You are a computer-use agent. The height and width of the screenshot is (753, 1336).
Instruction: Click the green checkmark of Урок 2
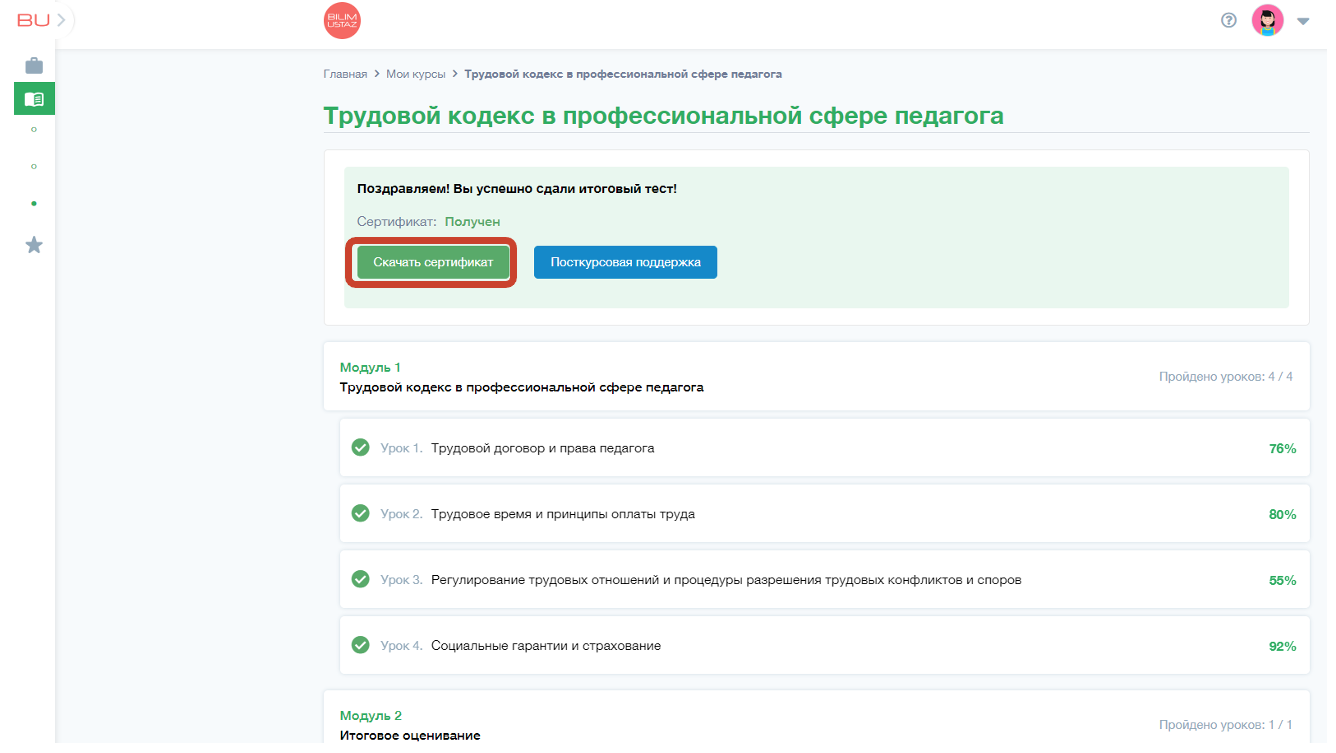coord(360,513)
